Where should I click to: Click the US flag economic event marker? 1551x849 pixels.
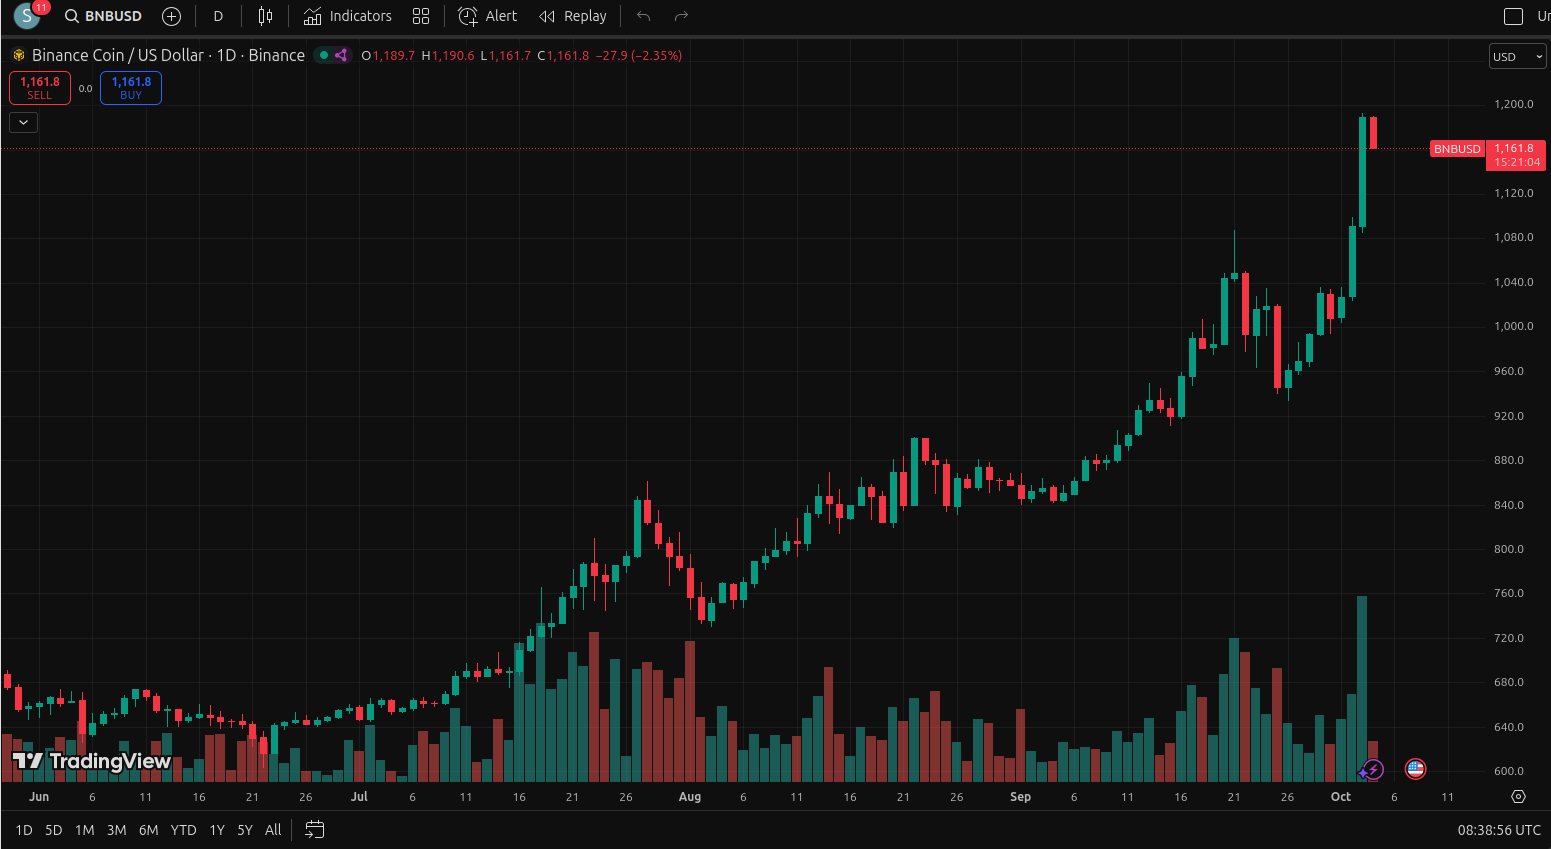1415,769
